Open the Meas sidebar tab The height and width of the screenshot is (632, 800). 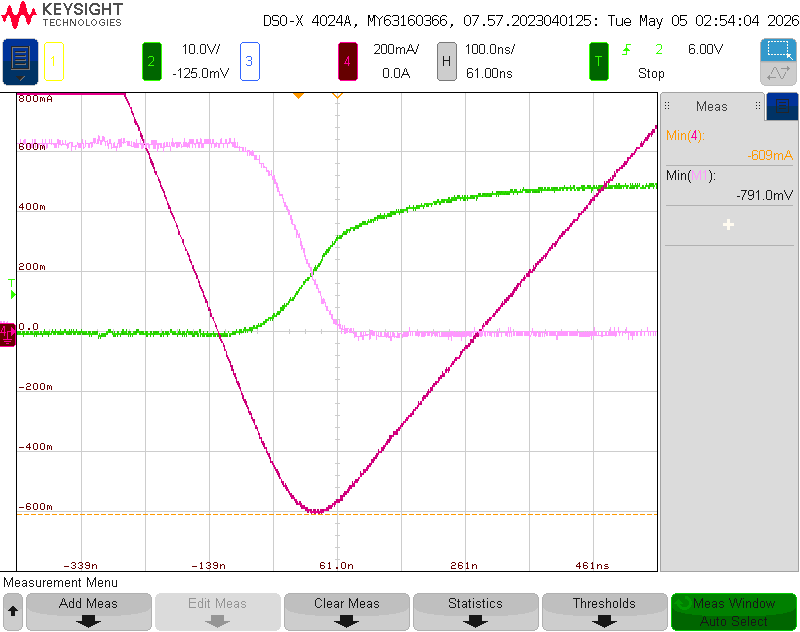tap(712, 106)
